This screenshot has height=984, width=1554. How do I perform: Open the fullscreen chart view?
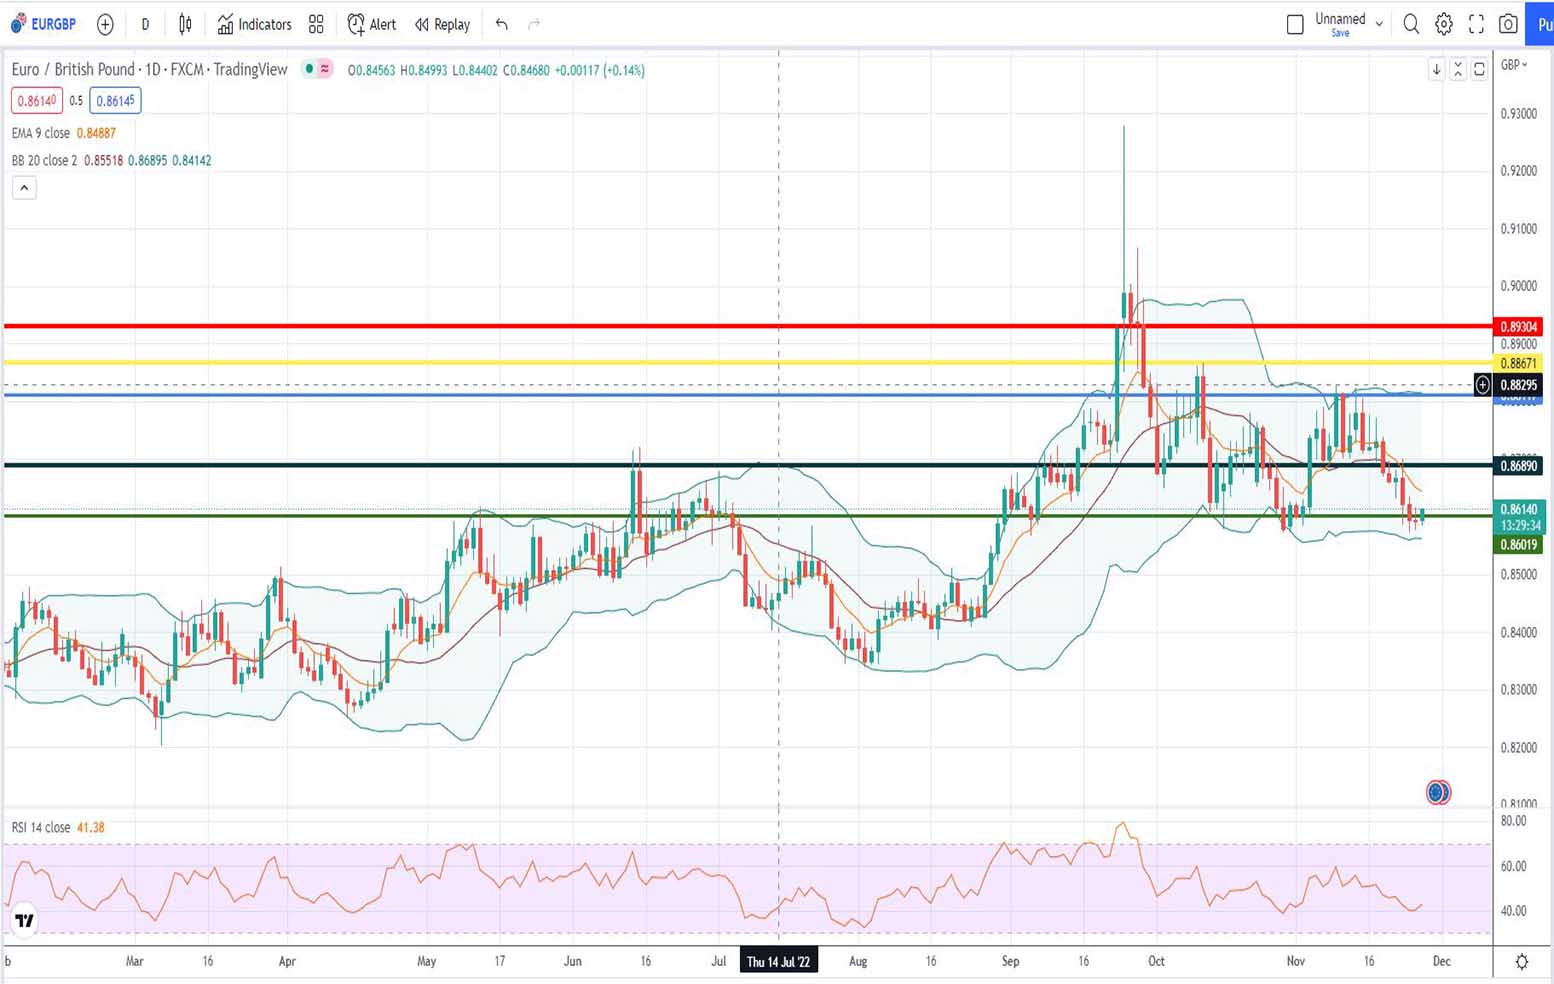pyautogui.click(x=1476, y=24)
